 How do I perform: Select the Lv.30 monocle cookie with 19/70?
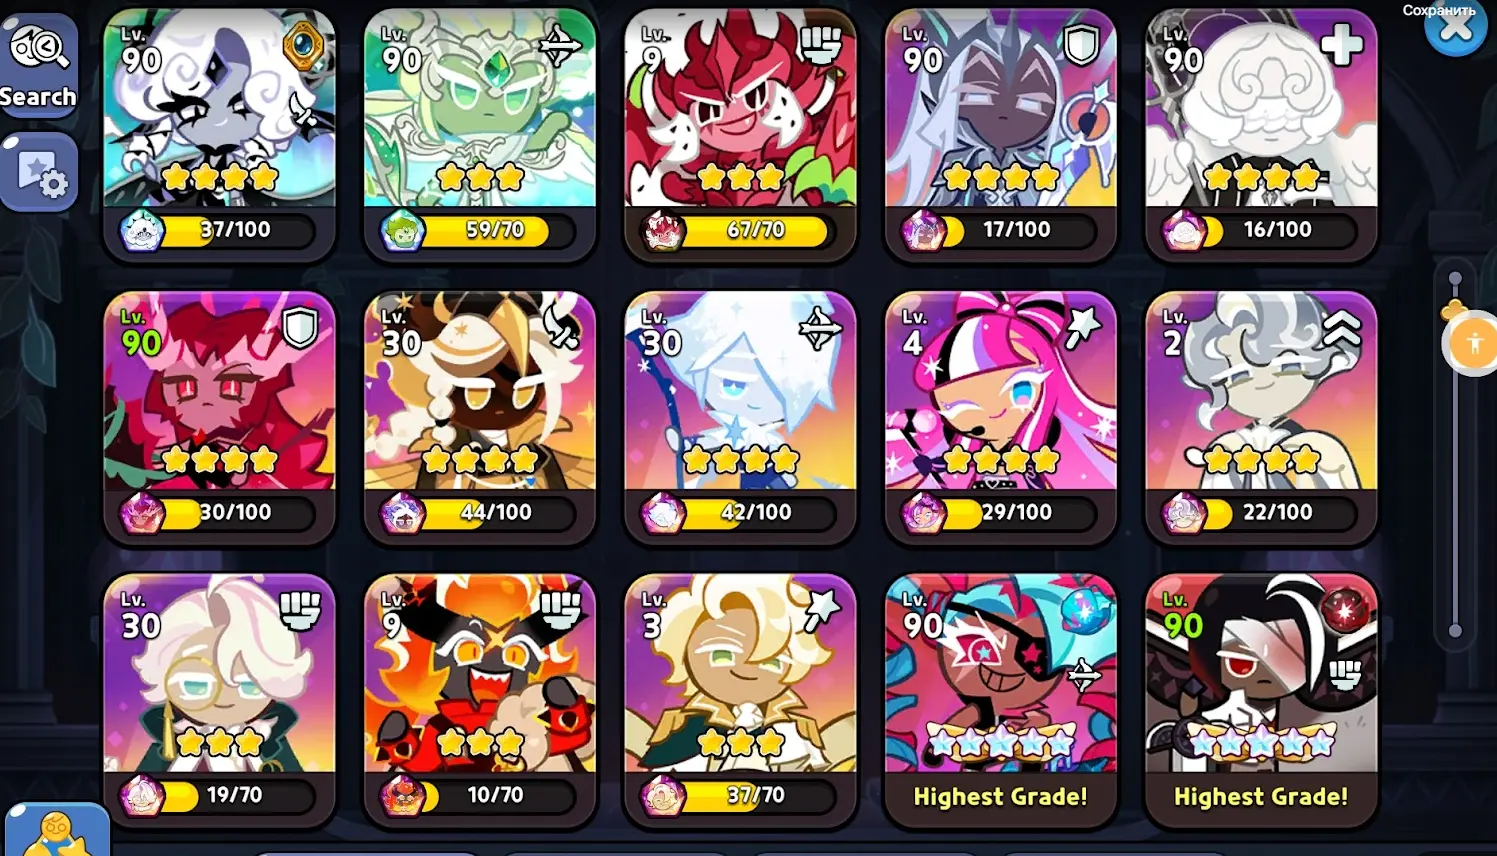pos(219,701)
